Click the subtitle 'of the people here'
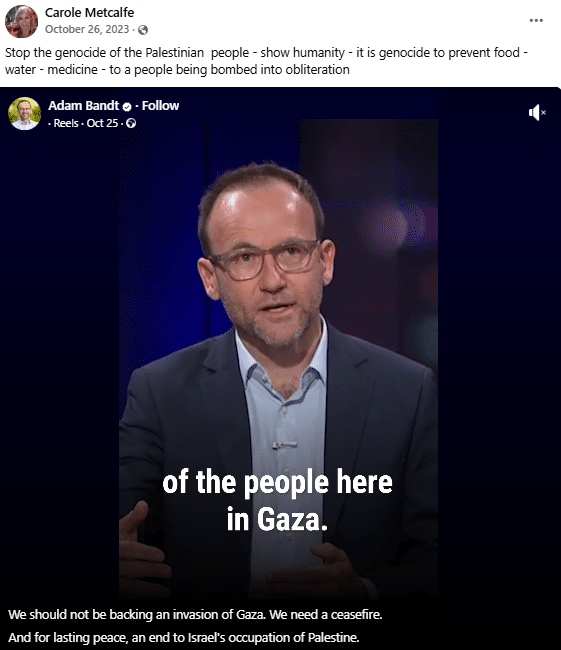The height and width of the screenshot is (650, 561). point(277,482)
